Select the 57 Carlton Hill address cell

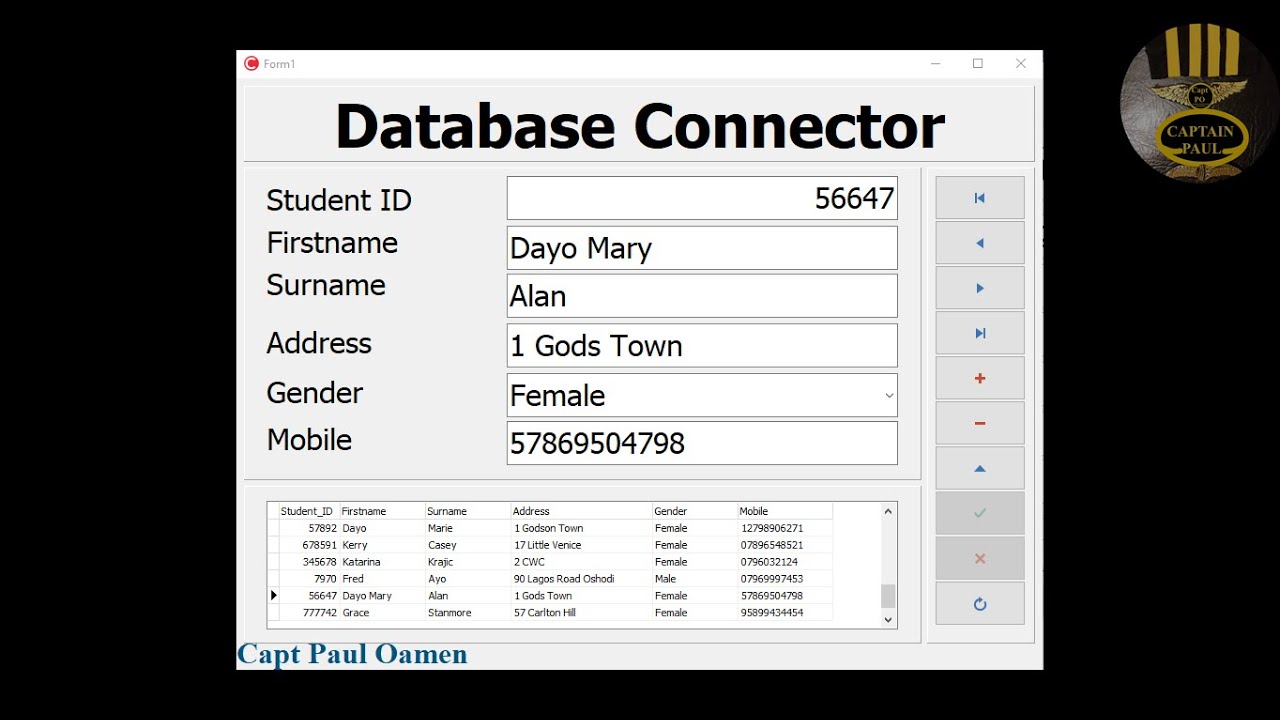pos(582,613)
